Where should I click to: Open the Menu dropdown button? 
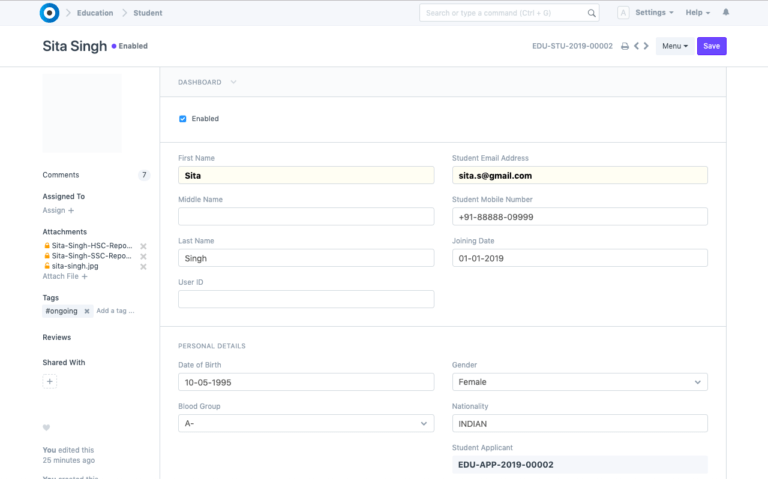pyautogui.click(x=674, y=46)
